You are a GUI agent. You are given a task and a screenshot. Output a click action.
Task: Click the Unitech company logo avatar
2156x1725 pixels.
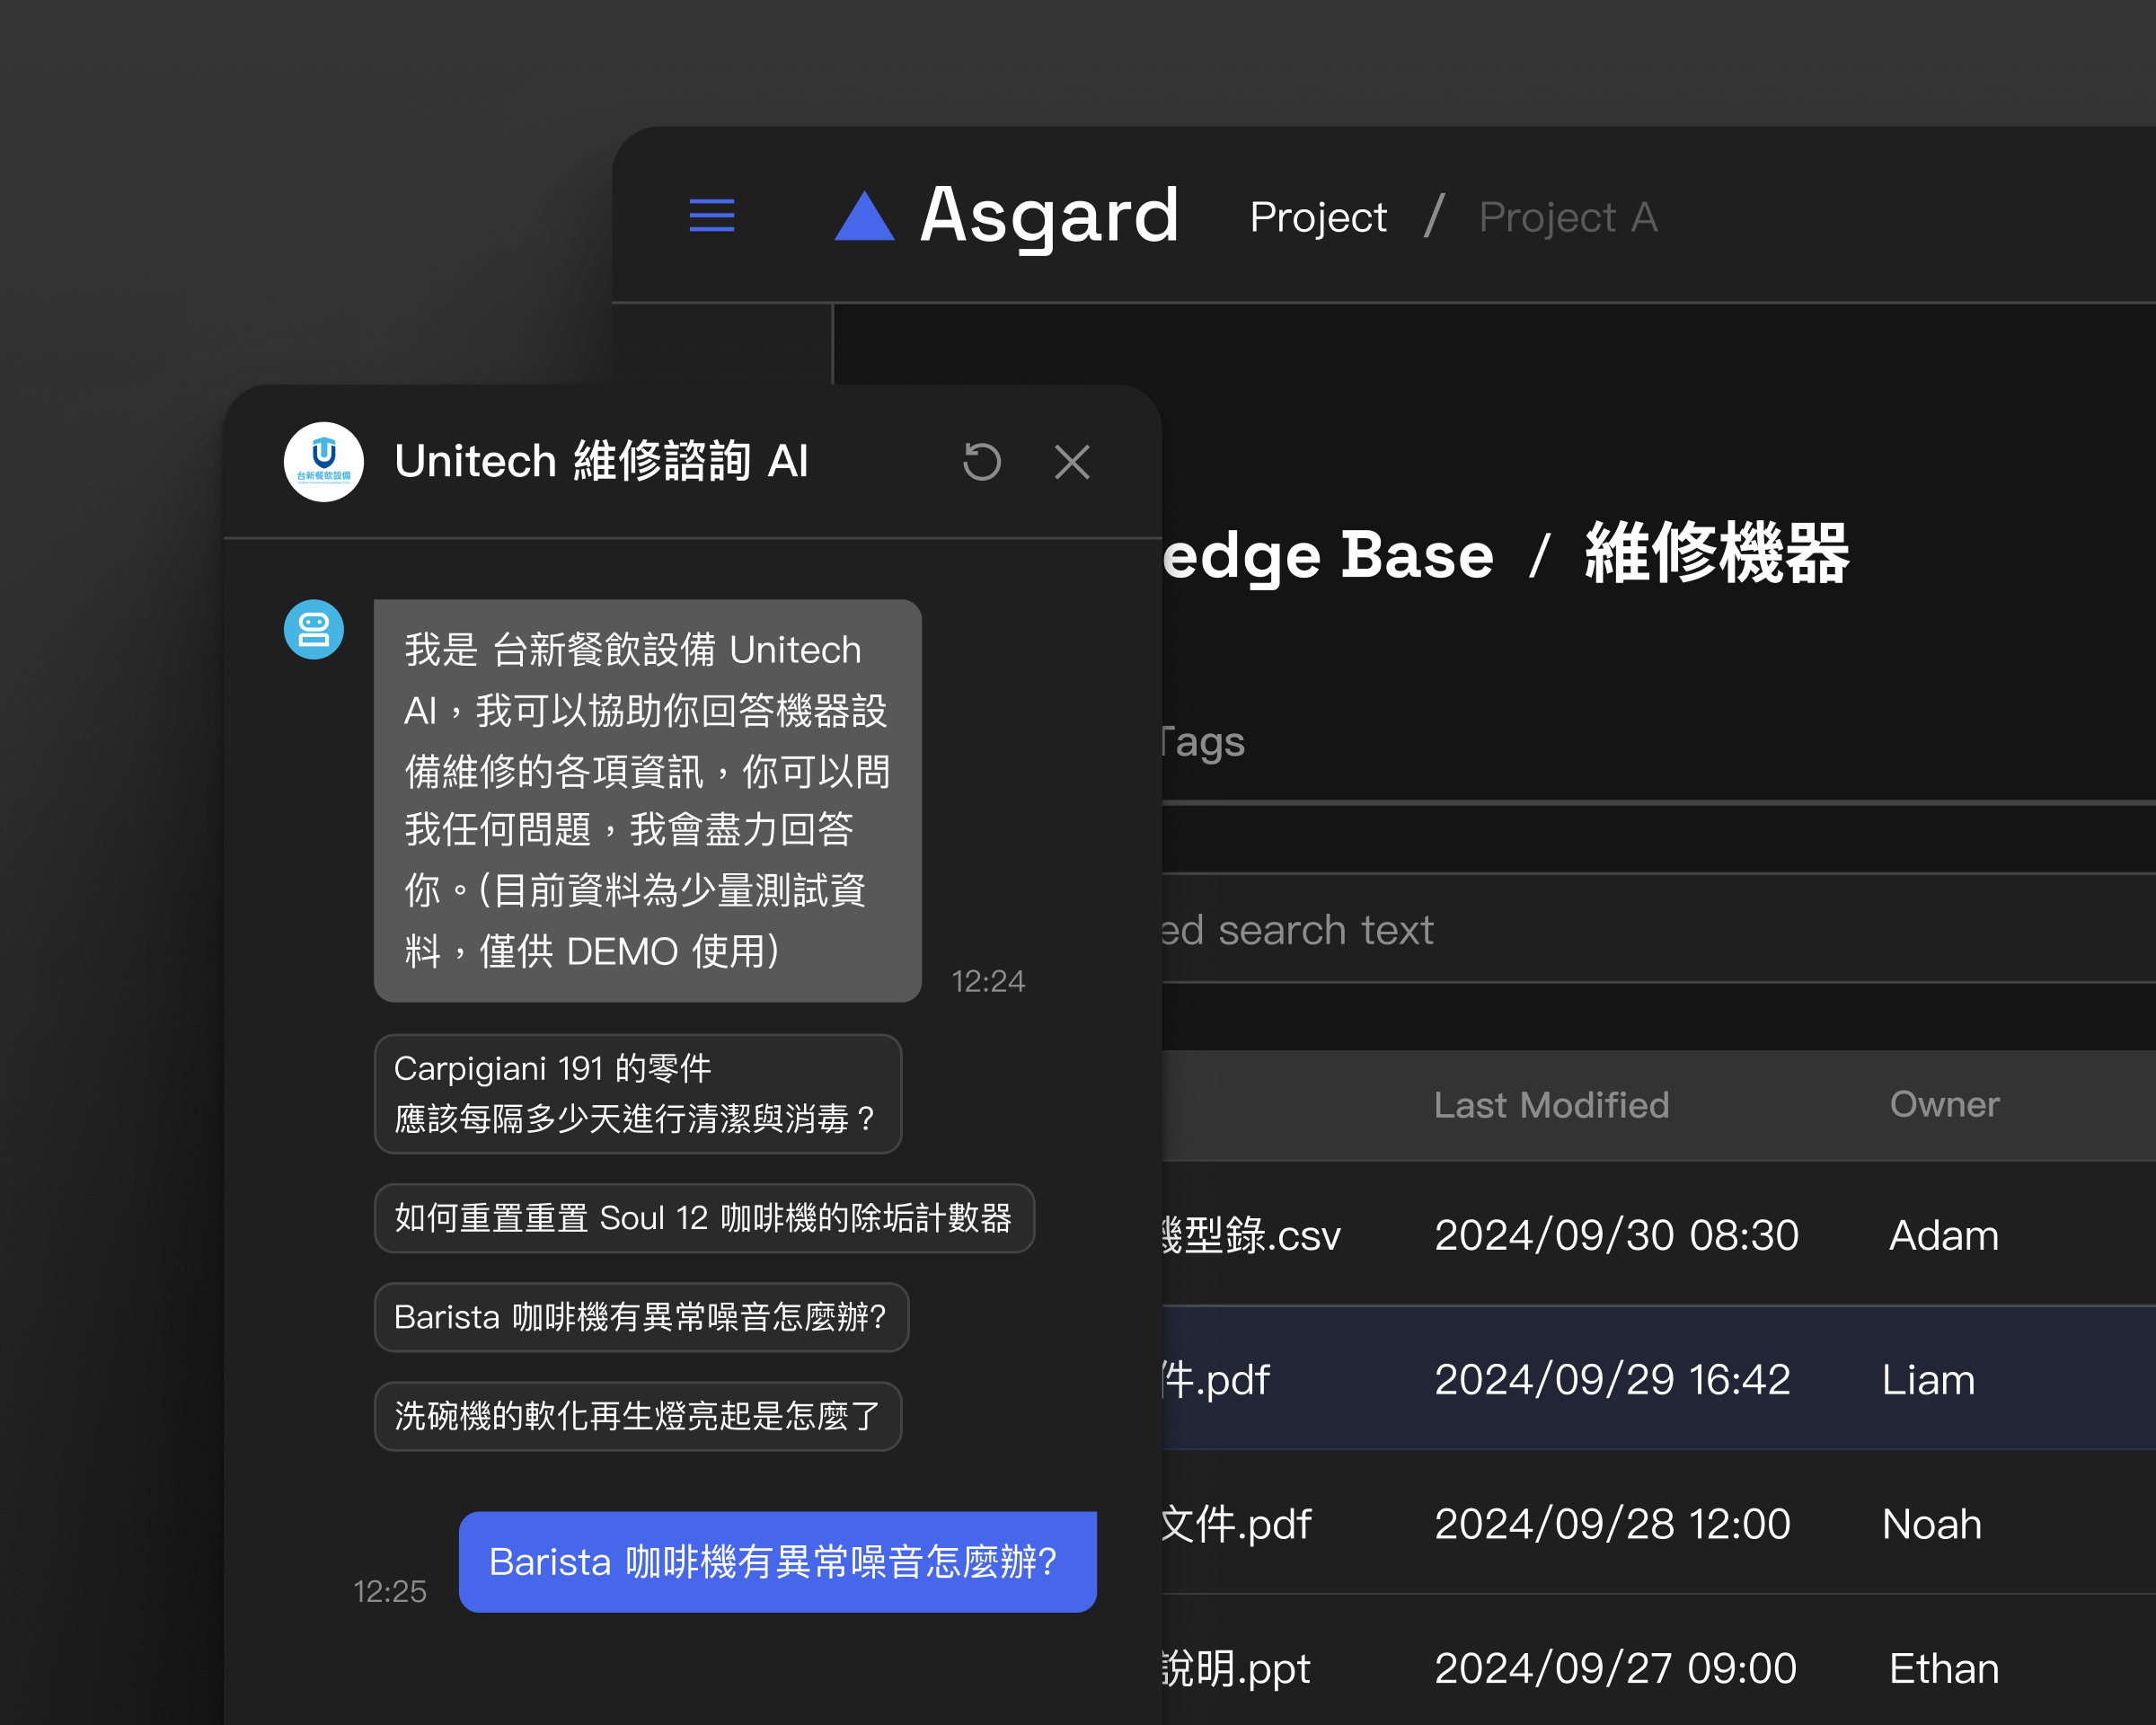pos(323,462)
